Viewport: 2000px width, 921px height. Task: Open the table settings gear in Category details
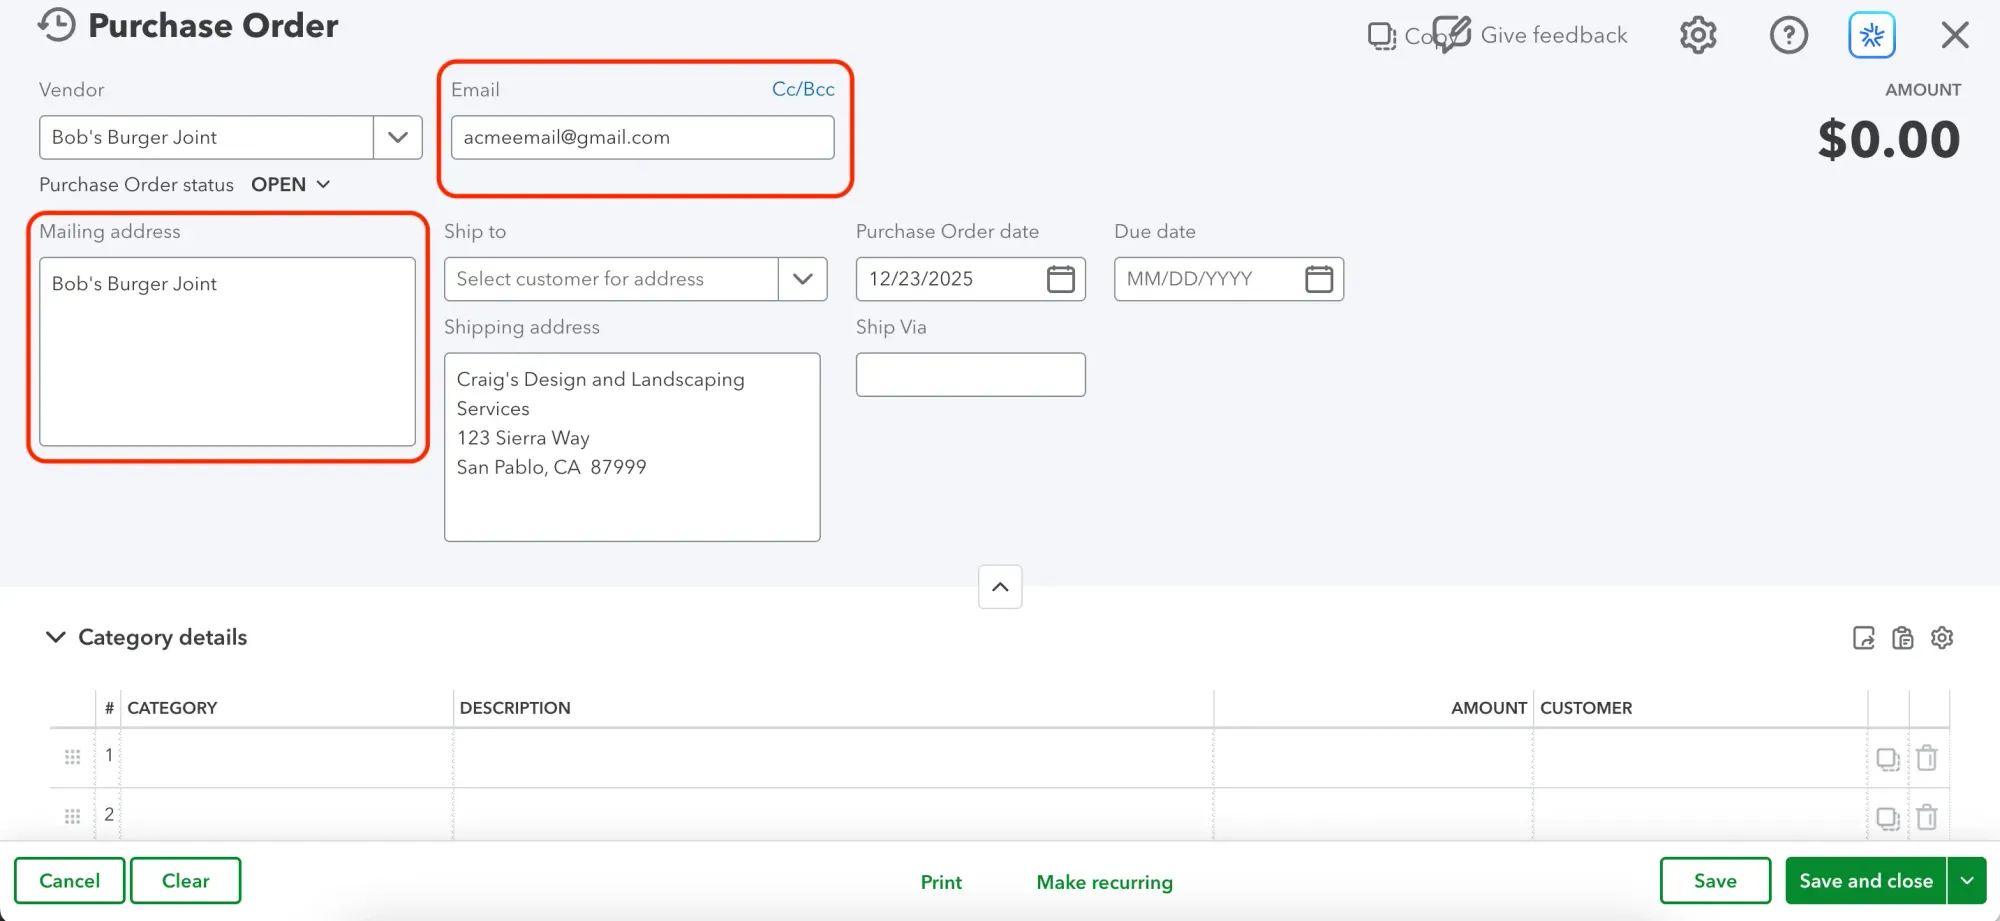point(1941,638)
